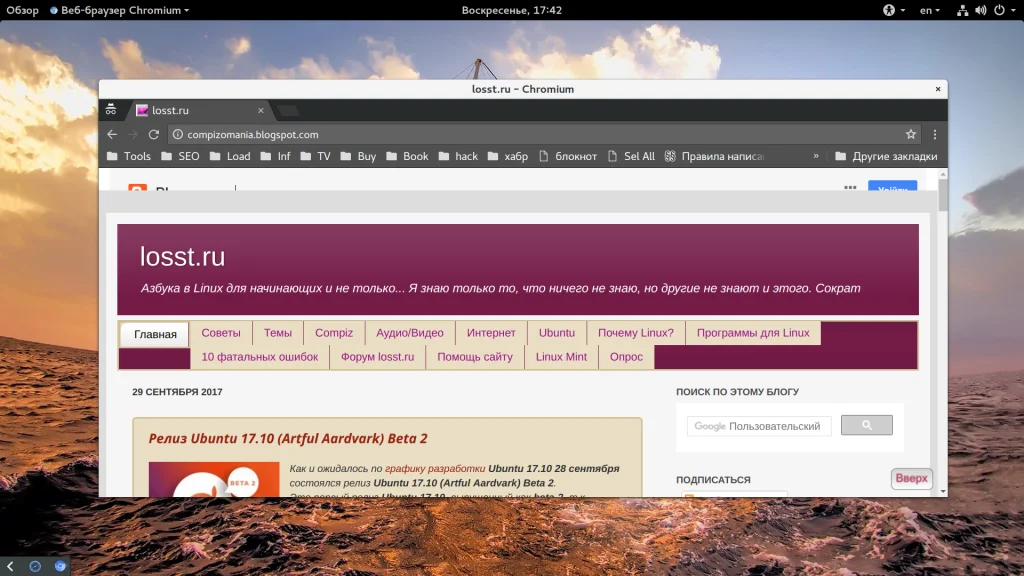Screen dimensions: 1024x576
Task: Open Форум losst.ru link
Action: point(377,357)
